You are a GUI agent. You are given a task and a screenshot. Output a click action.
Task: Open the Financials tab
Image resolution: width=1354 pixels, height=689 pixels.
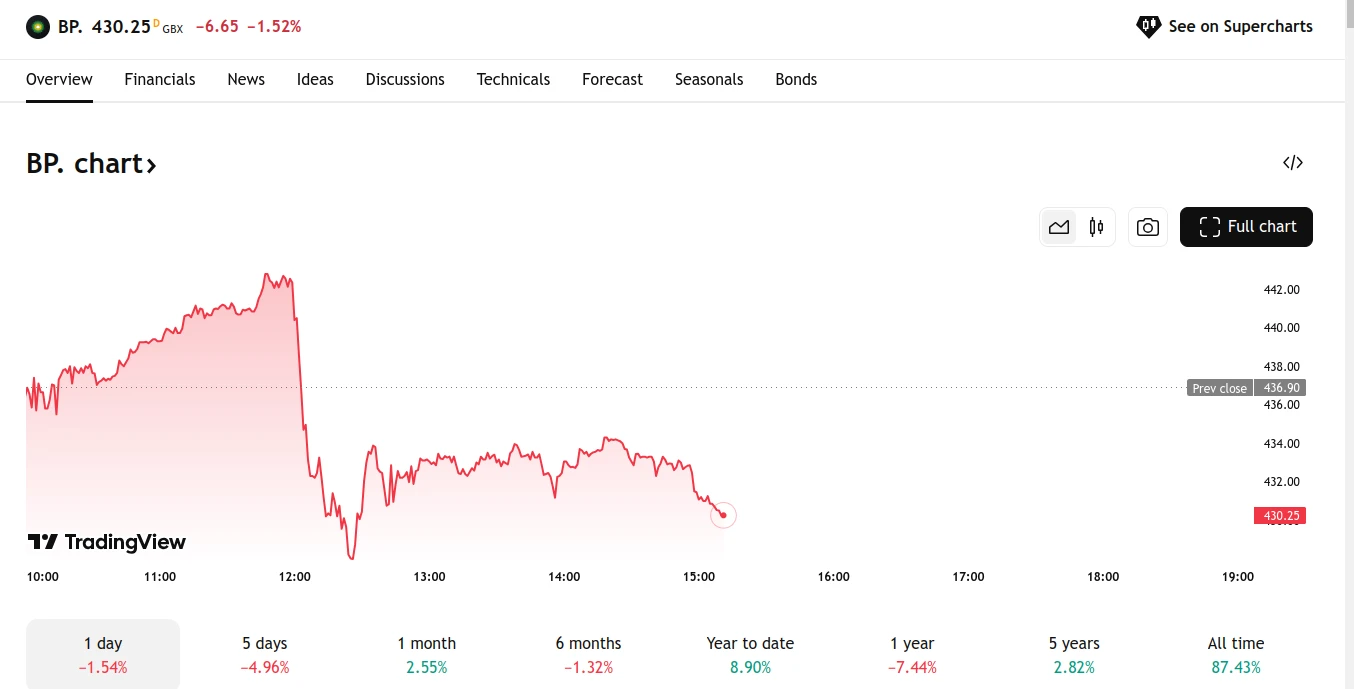[x=160, y=79]
